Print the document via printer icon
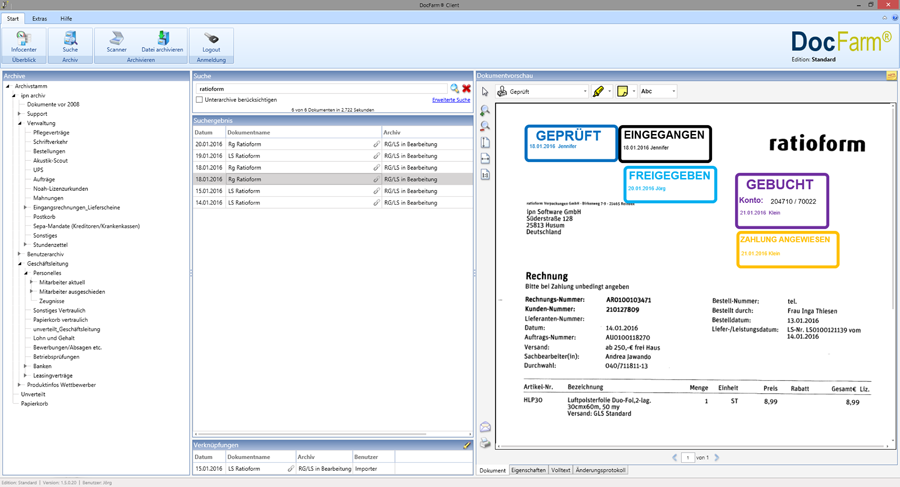Image resolution: width=900 pixels, height=487 pixels. tap(485, 442)
